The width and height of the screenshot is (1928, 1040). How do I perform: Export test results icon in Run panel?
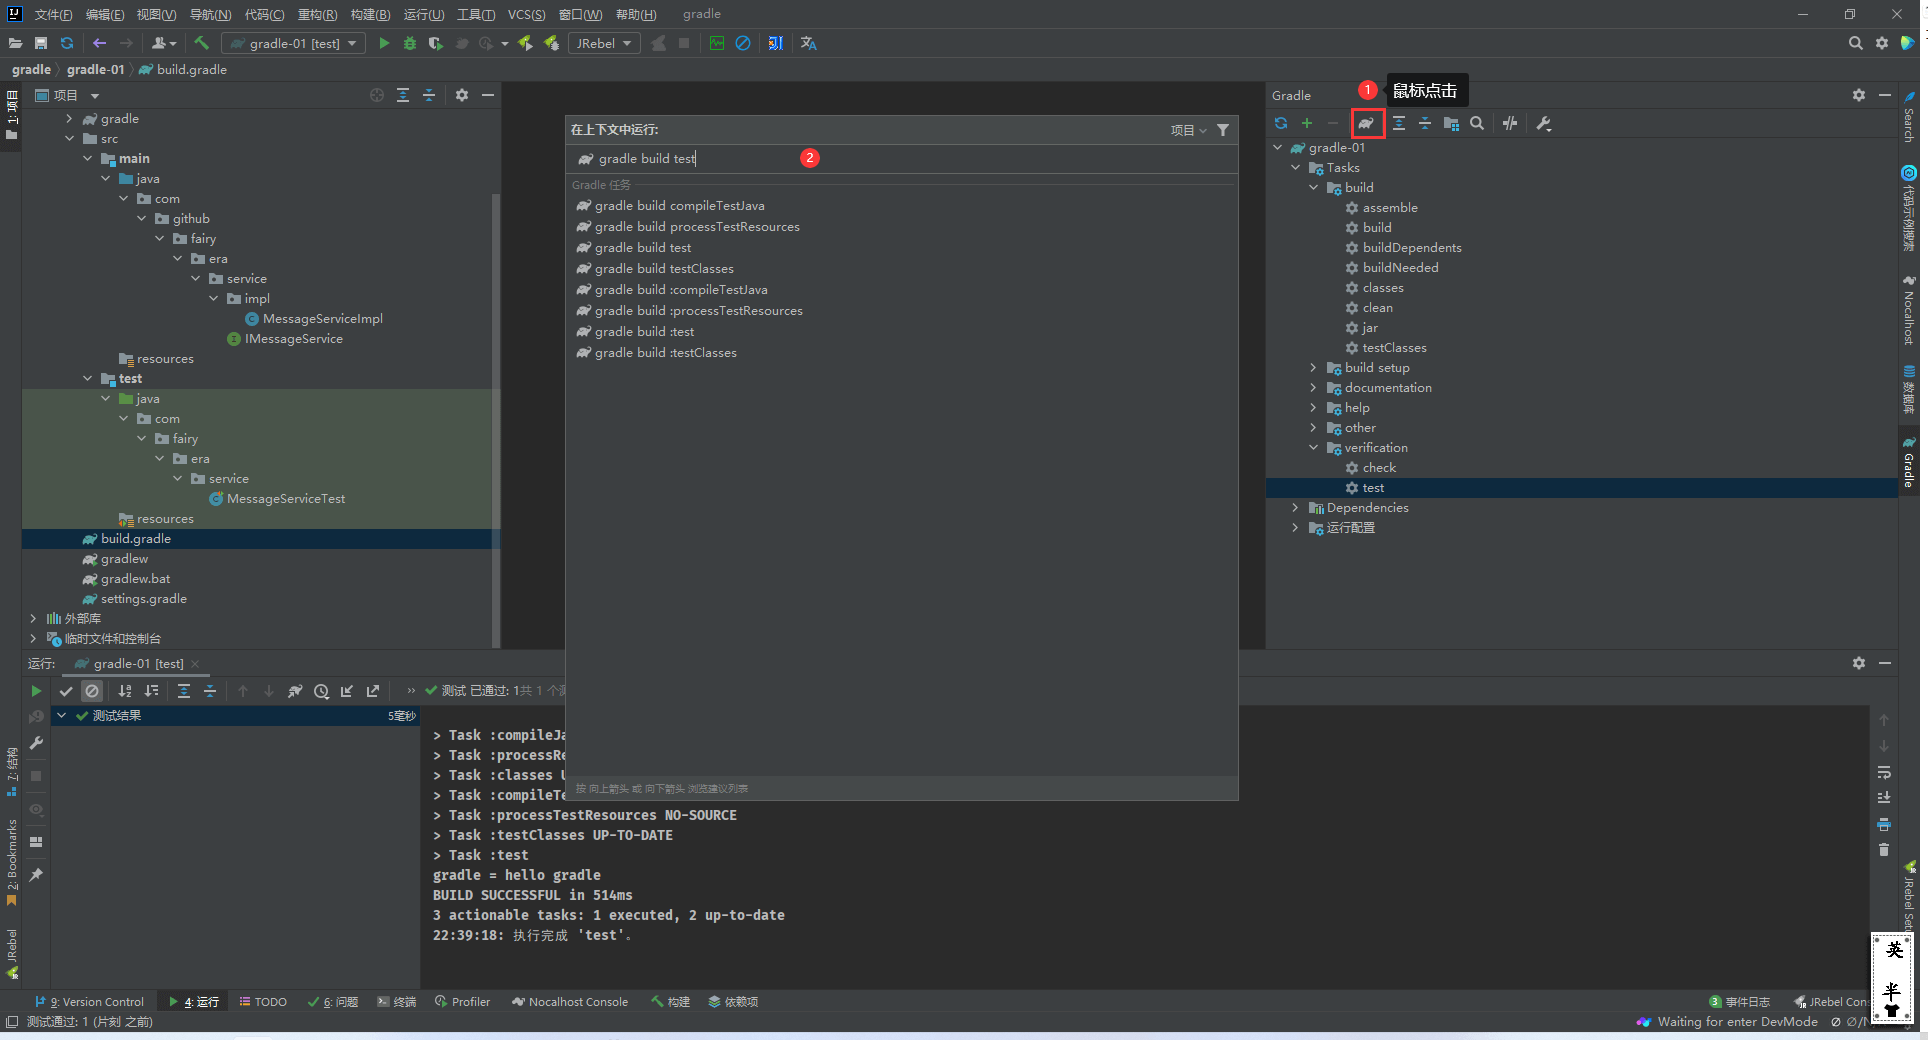(373, 691)
